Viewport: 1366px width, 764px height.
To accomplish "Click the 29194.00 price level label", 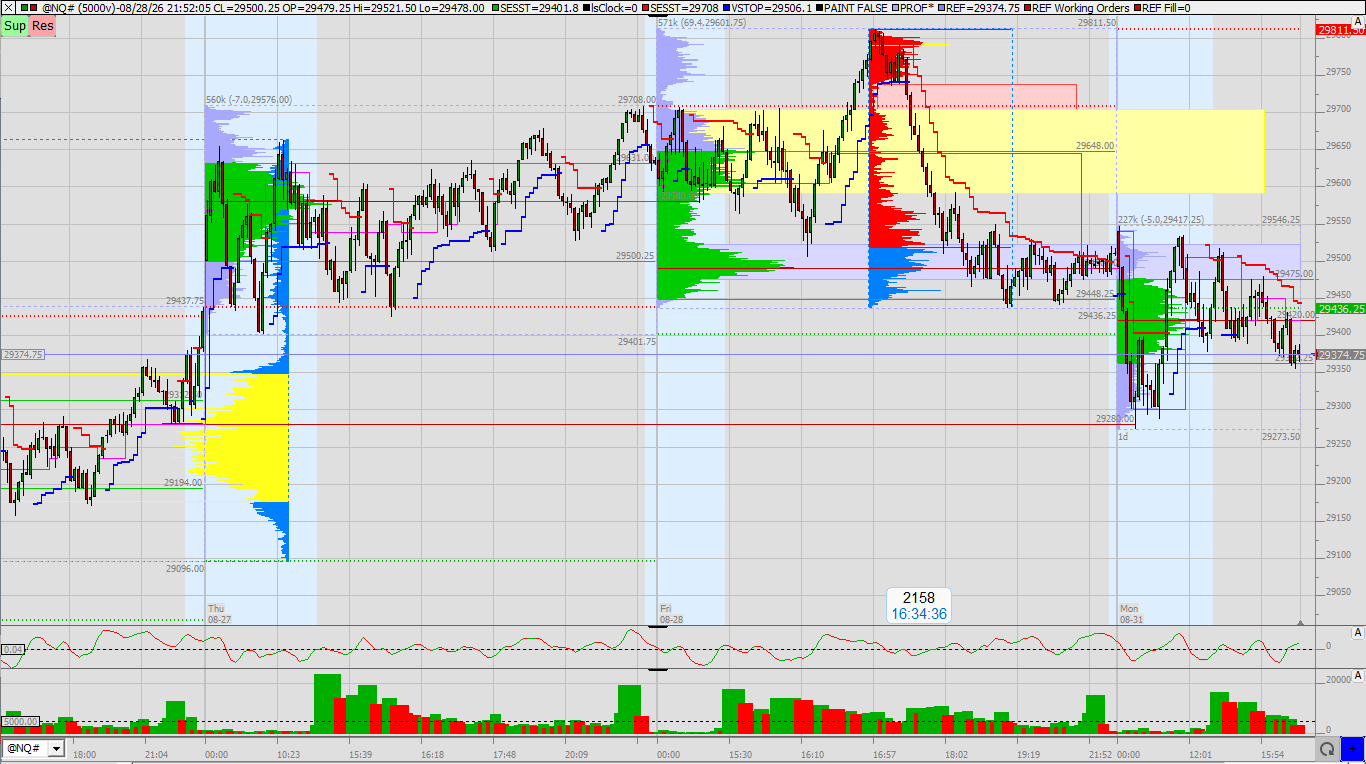I will tap(184, 482).
